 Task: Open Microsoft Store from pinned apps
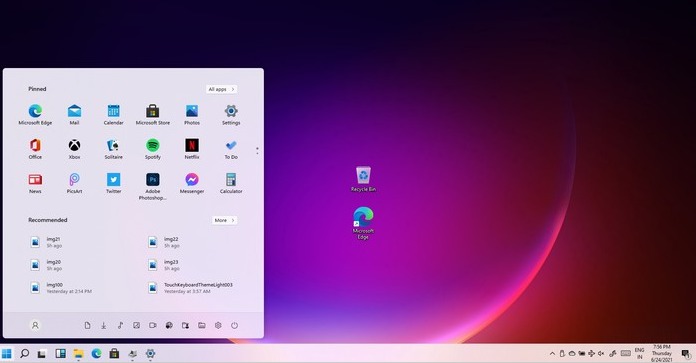click(153, 114)
